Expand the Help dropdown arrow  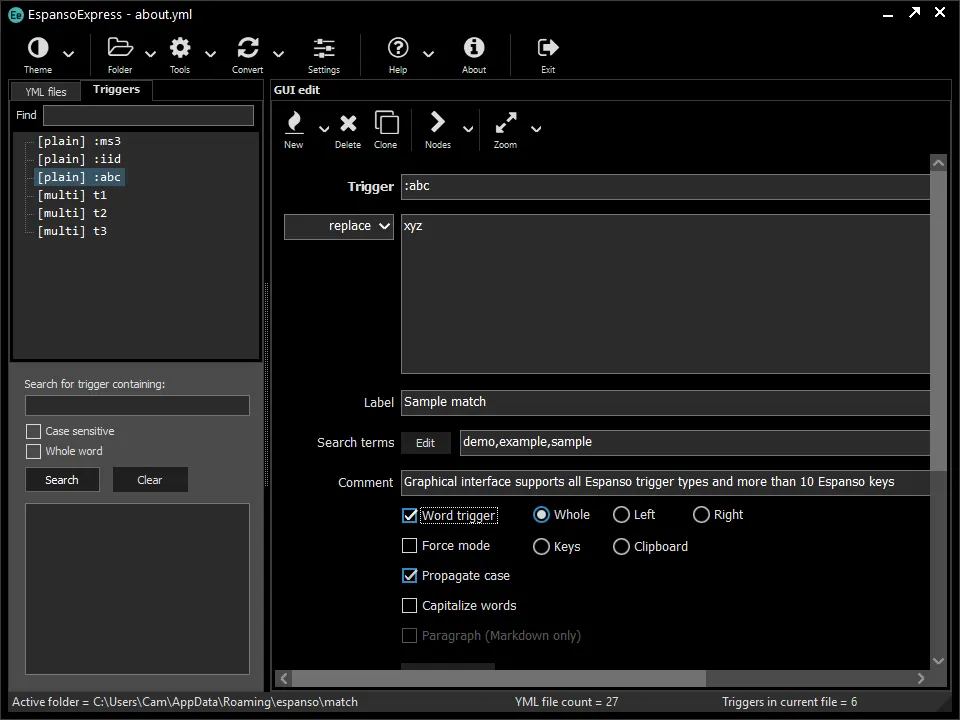tap(429, 54)
